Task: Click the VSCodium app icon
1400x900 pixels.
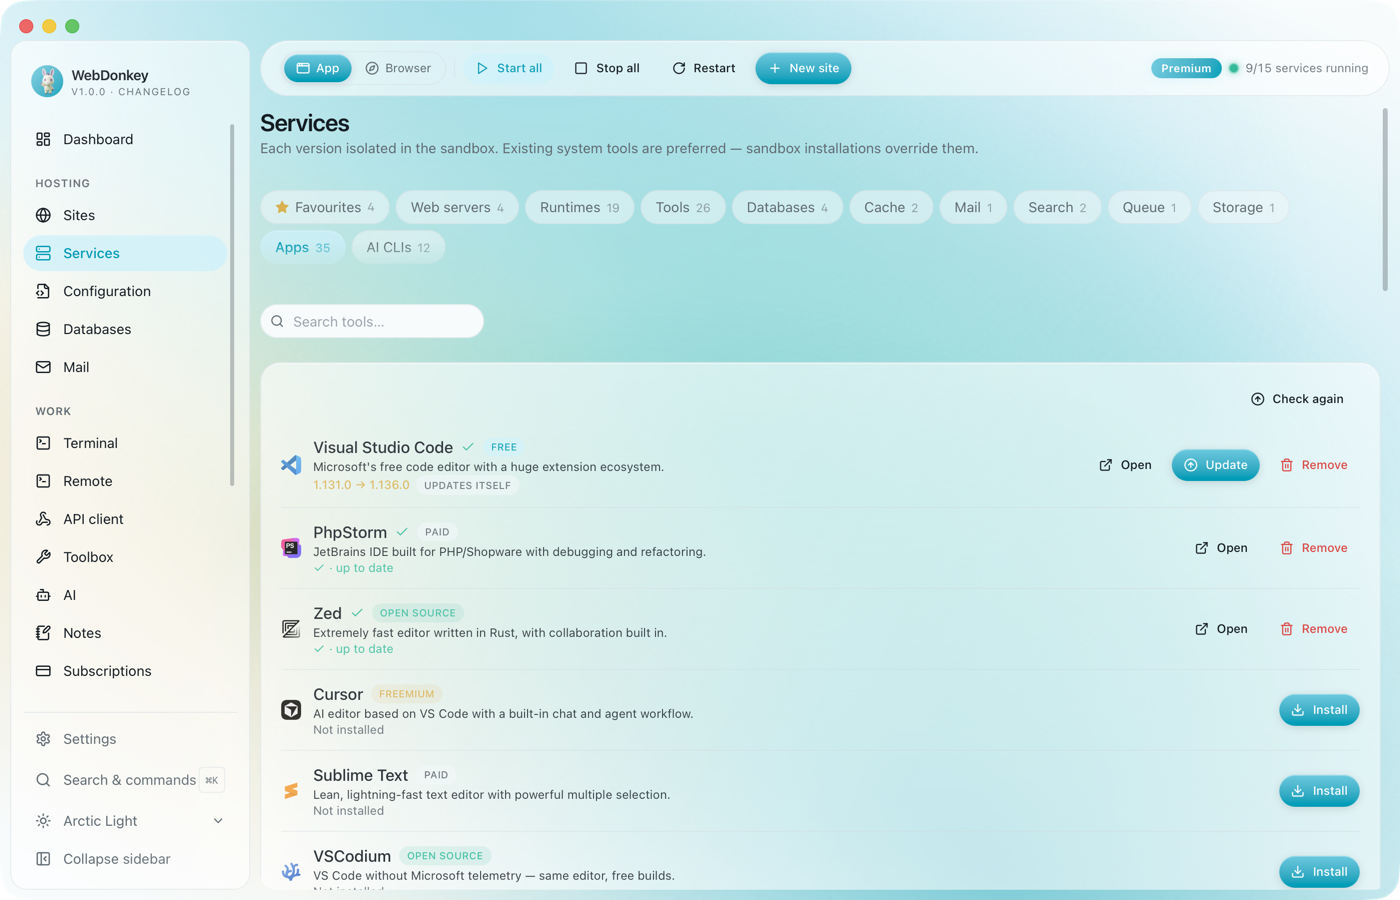Action: coord(291,872)
